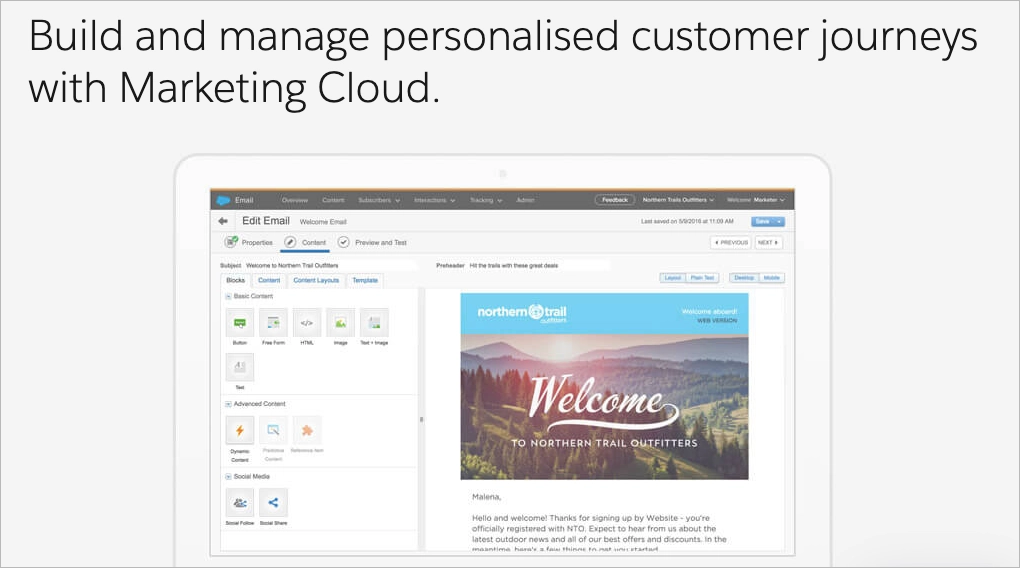This screenshot has height=568, width=1020.
Task: Select the Image block icon
Action: [x=340, y=323]
